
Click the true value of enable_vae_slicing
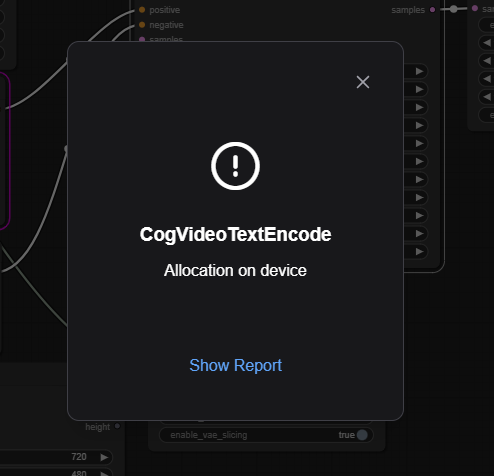click(346, 435)
